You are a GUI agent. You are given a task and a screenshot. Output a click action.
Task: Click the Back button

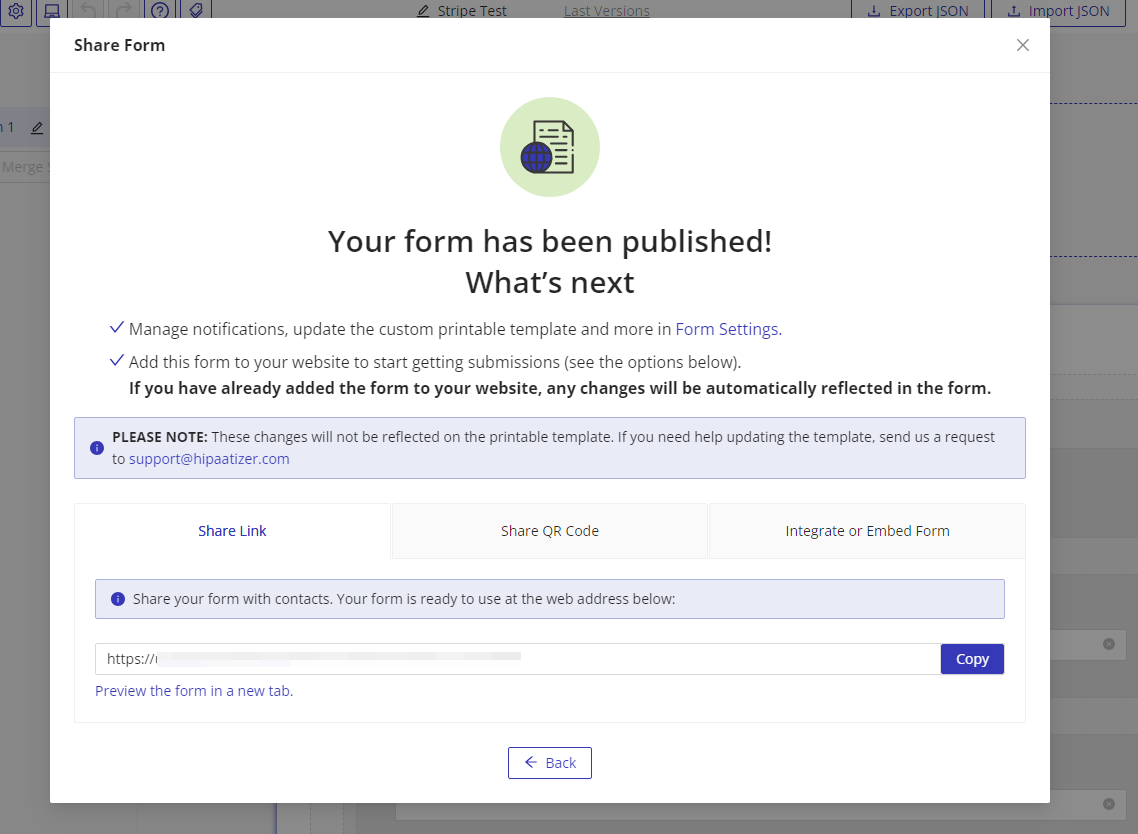(x=549, y=763)
